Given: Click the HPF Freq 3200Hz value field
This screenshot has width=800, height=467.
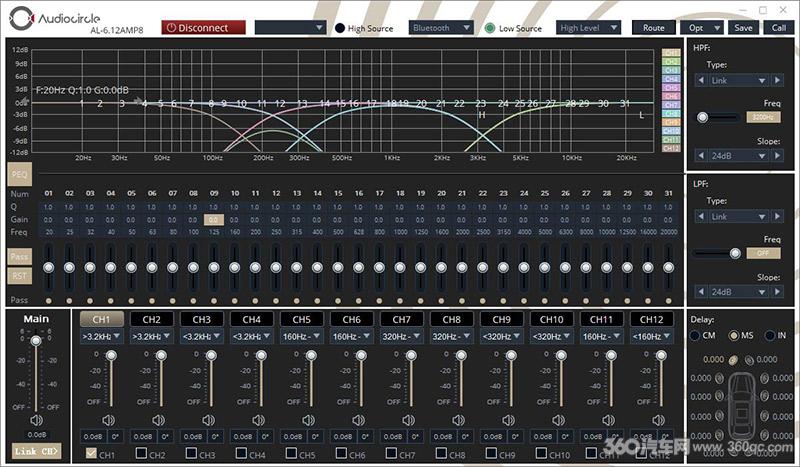Looking at the screenshot, I should (763, 117).
